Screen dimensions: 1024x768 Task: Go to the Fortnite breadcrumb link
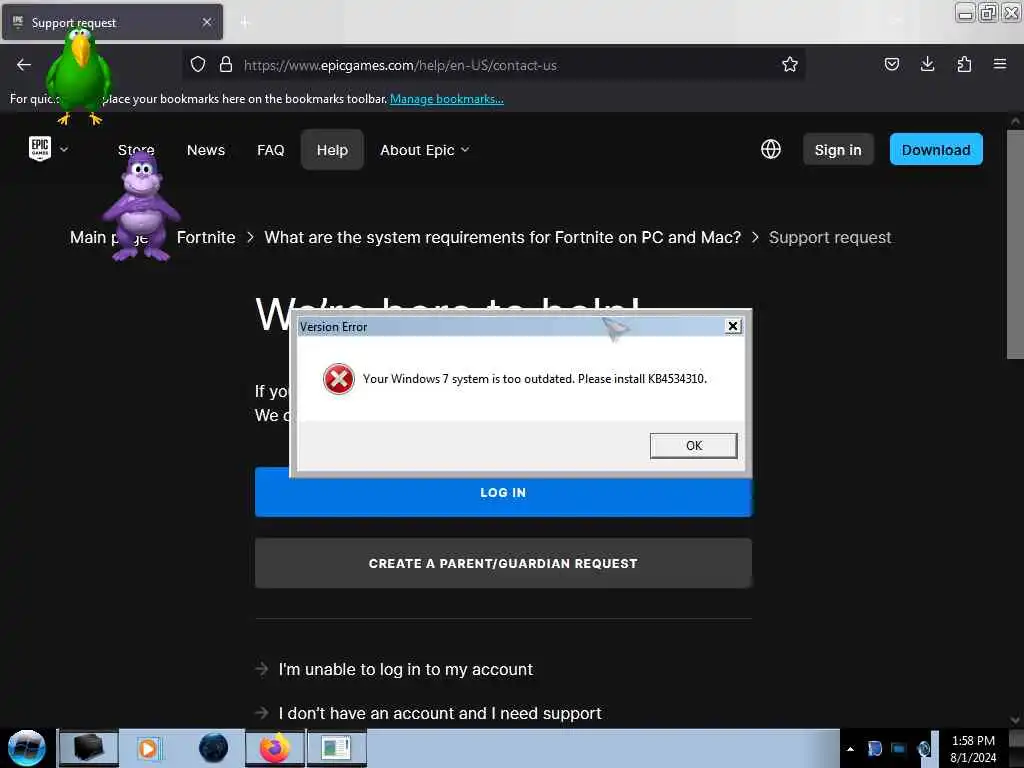pos(206,237)
